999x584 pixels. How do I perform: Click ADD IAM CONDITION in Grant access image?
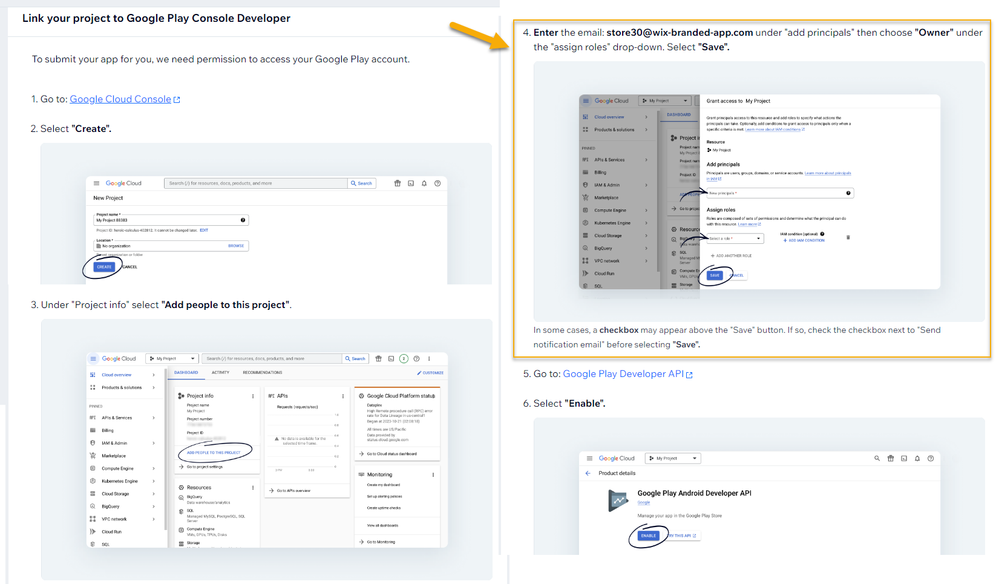(x=804, y=241)
